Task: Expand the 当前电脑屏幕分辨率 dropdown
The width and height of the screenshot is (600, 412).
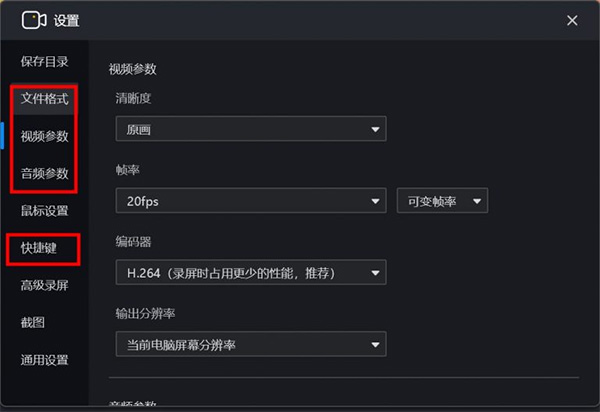Action: [250, 345]
